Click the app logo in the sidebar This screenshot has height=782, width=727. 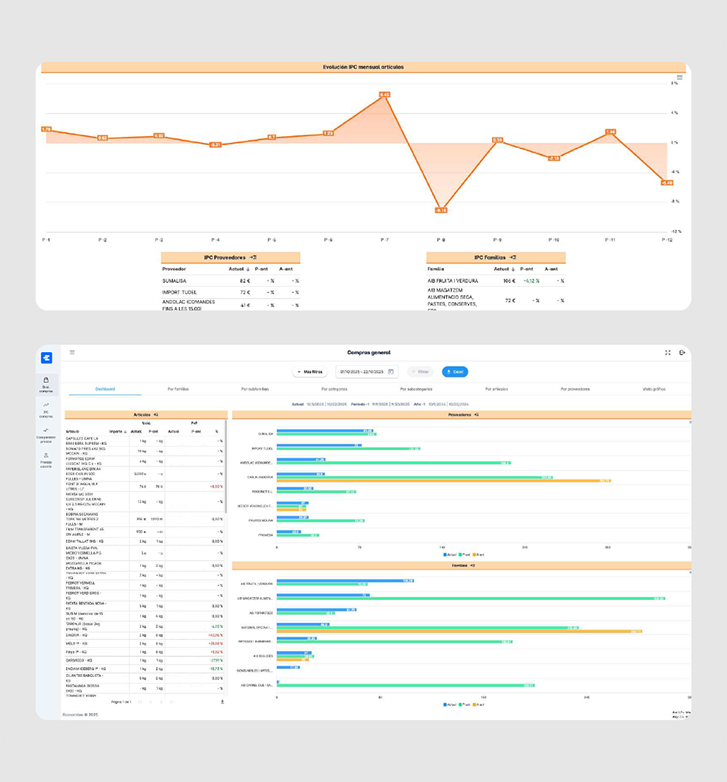pyautogui.click(x=46, y=358)
